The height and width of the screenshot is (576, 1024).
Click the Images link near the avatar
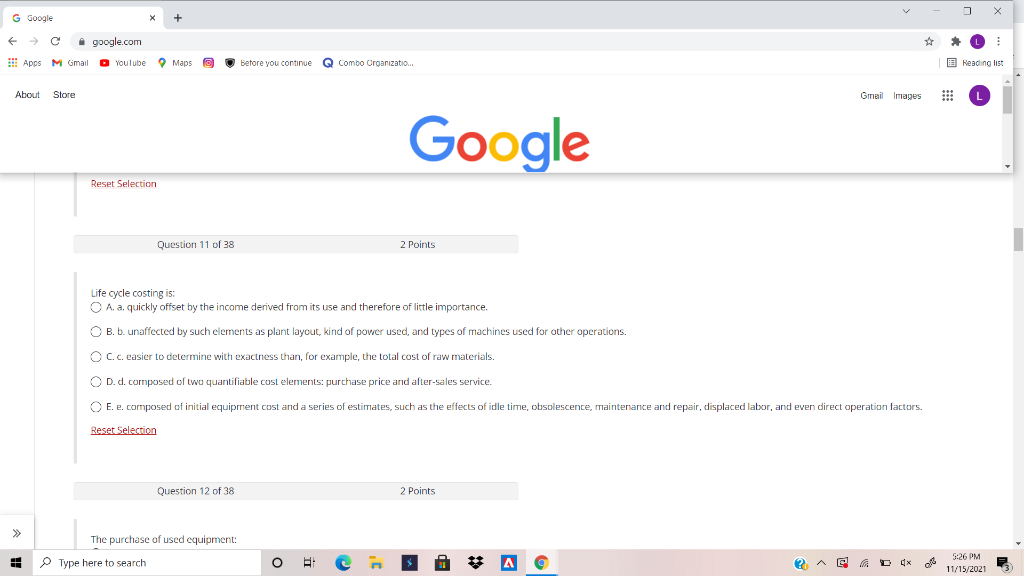(908, 95)
